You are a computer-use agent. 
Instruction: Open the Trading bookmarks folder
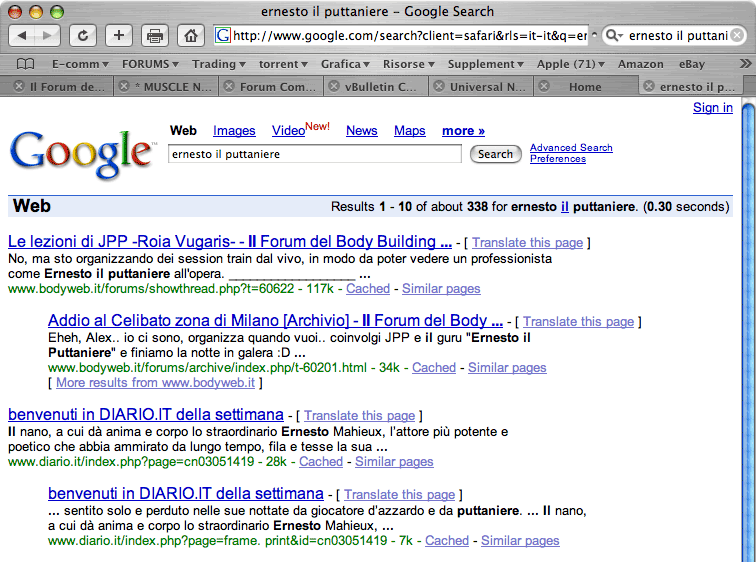pyautogui.click(x=218, y=64)
